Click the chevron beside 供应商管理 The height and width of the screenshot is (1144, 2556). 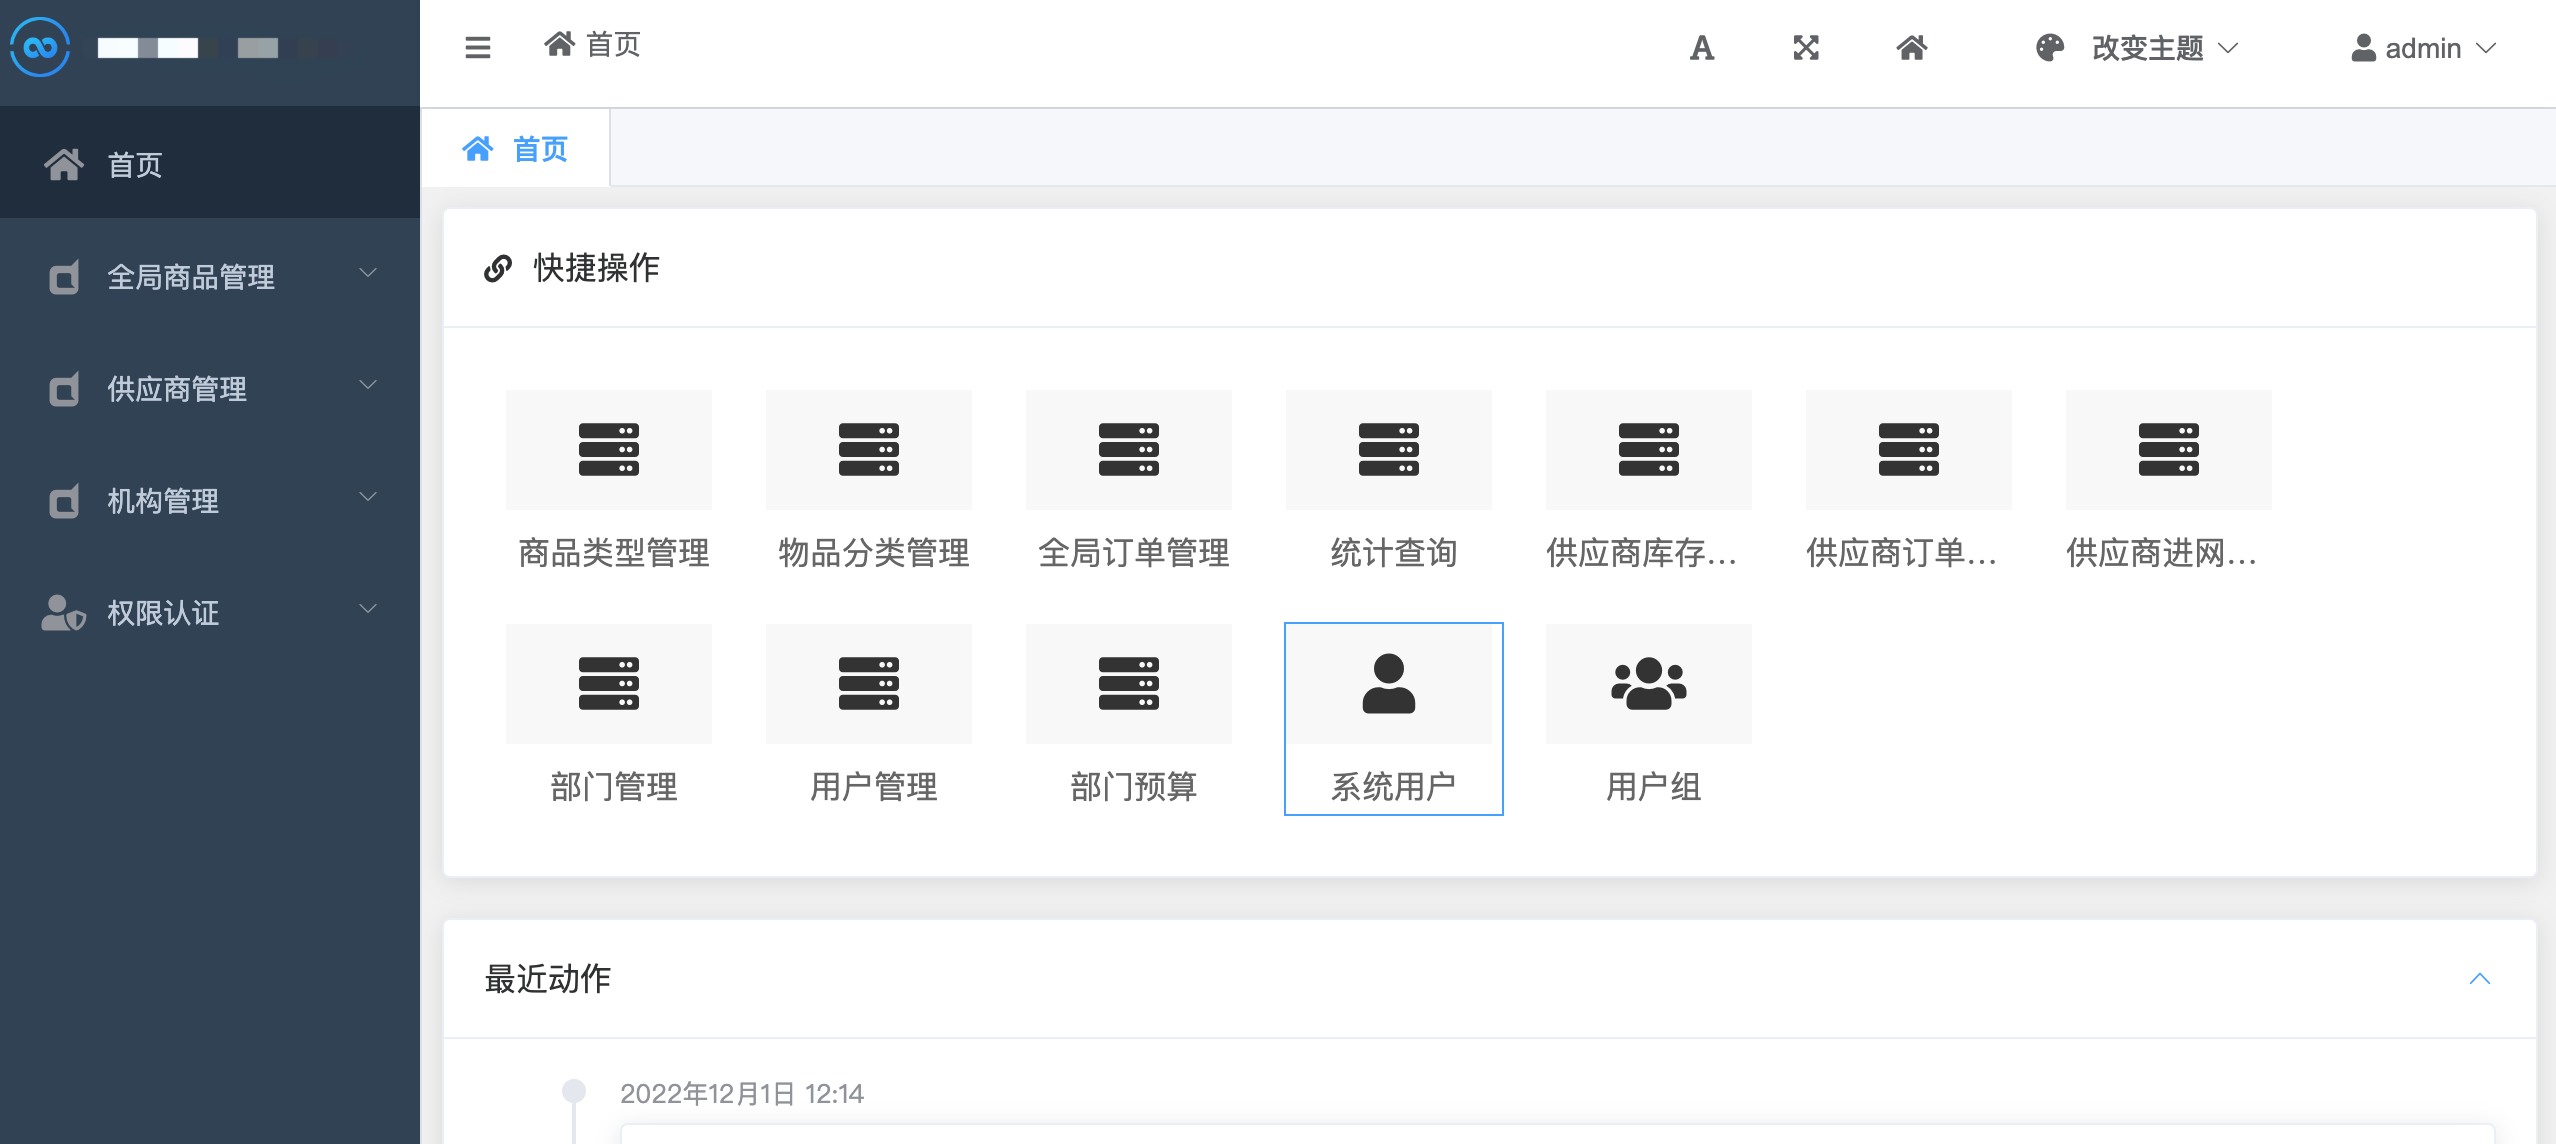coord(368,385)
